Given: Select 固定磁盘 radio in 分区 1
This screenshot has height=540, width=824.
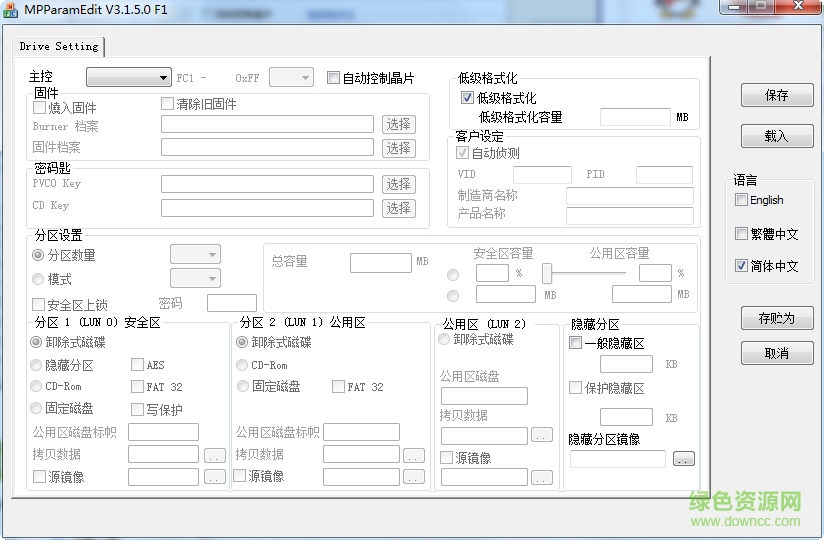Looking at the screenshot, I should click(36, 408).
